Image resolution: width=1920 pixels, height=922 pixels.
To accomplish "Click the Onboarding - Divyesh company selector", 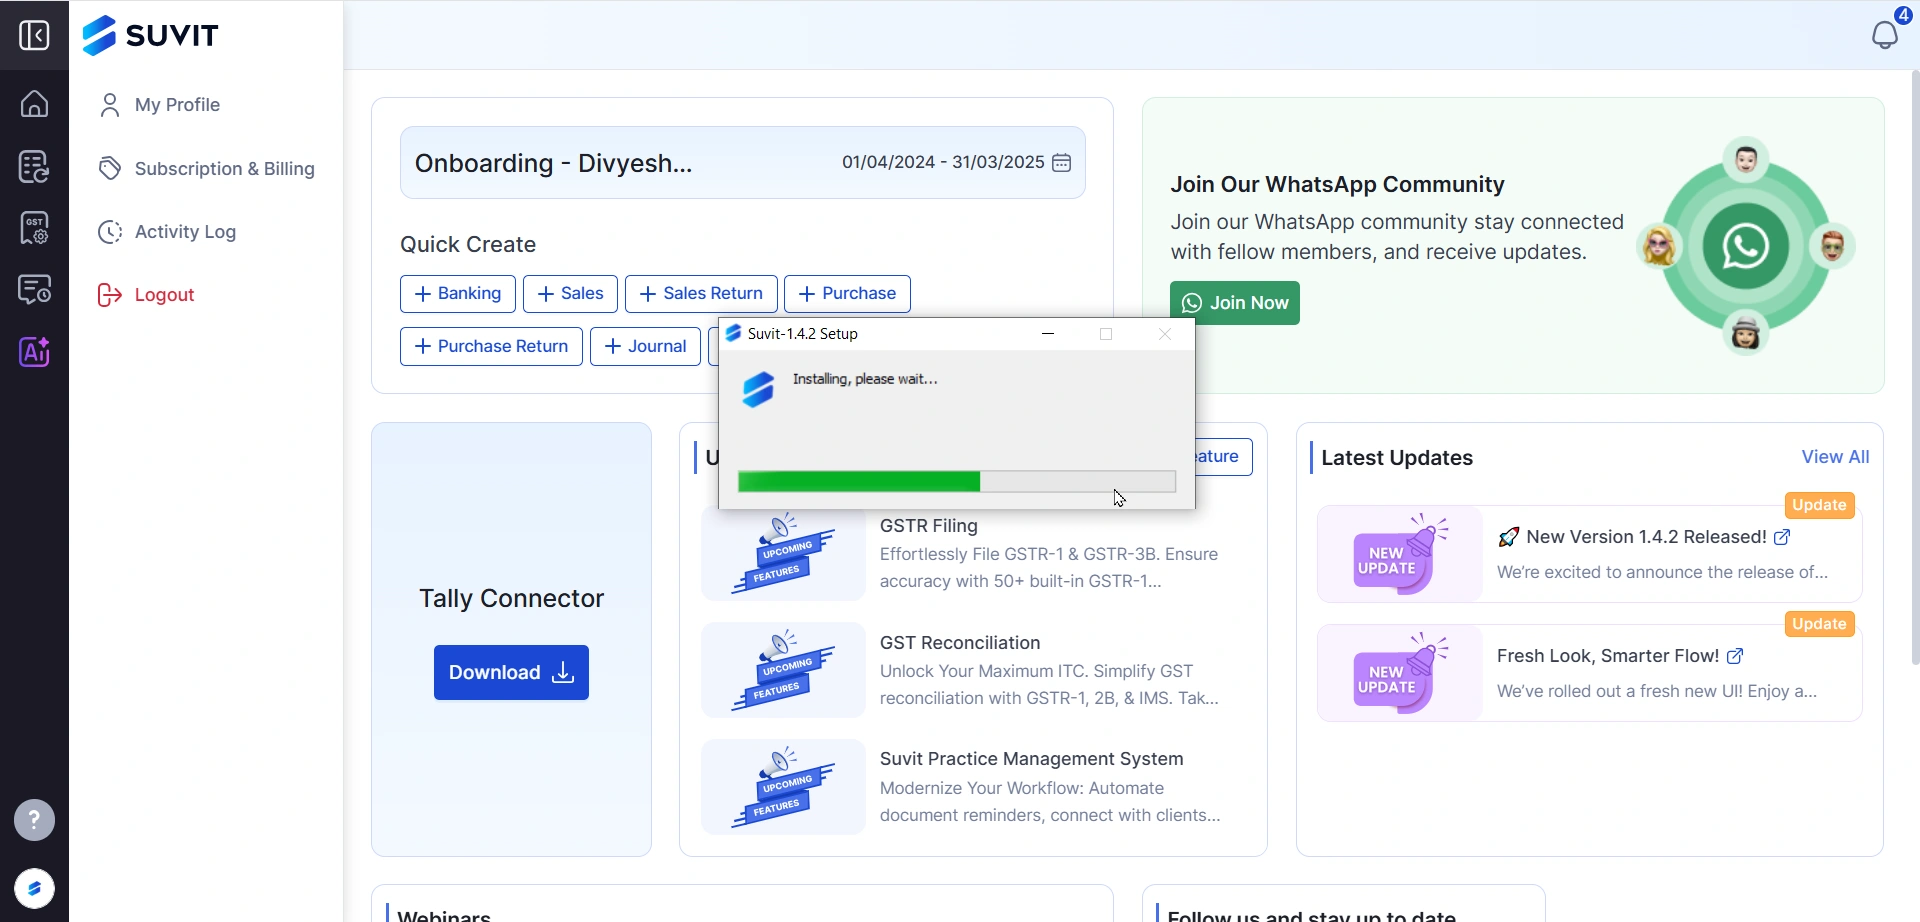I will pyautogui.click(x=553, y=163).
